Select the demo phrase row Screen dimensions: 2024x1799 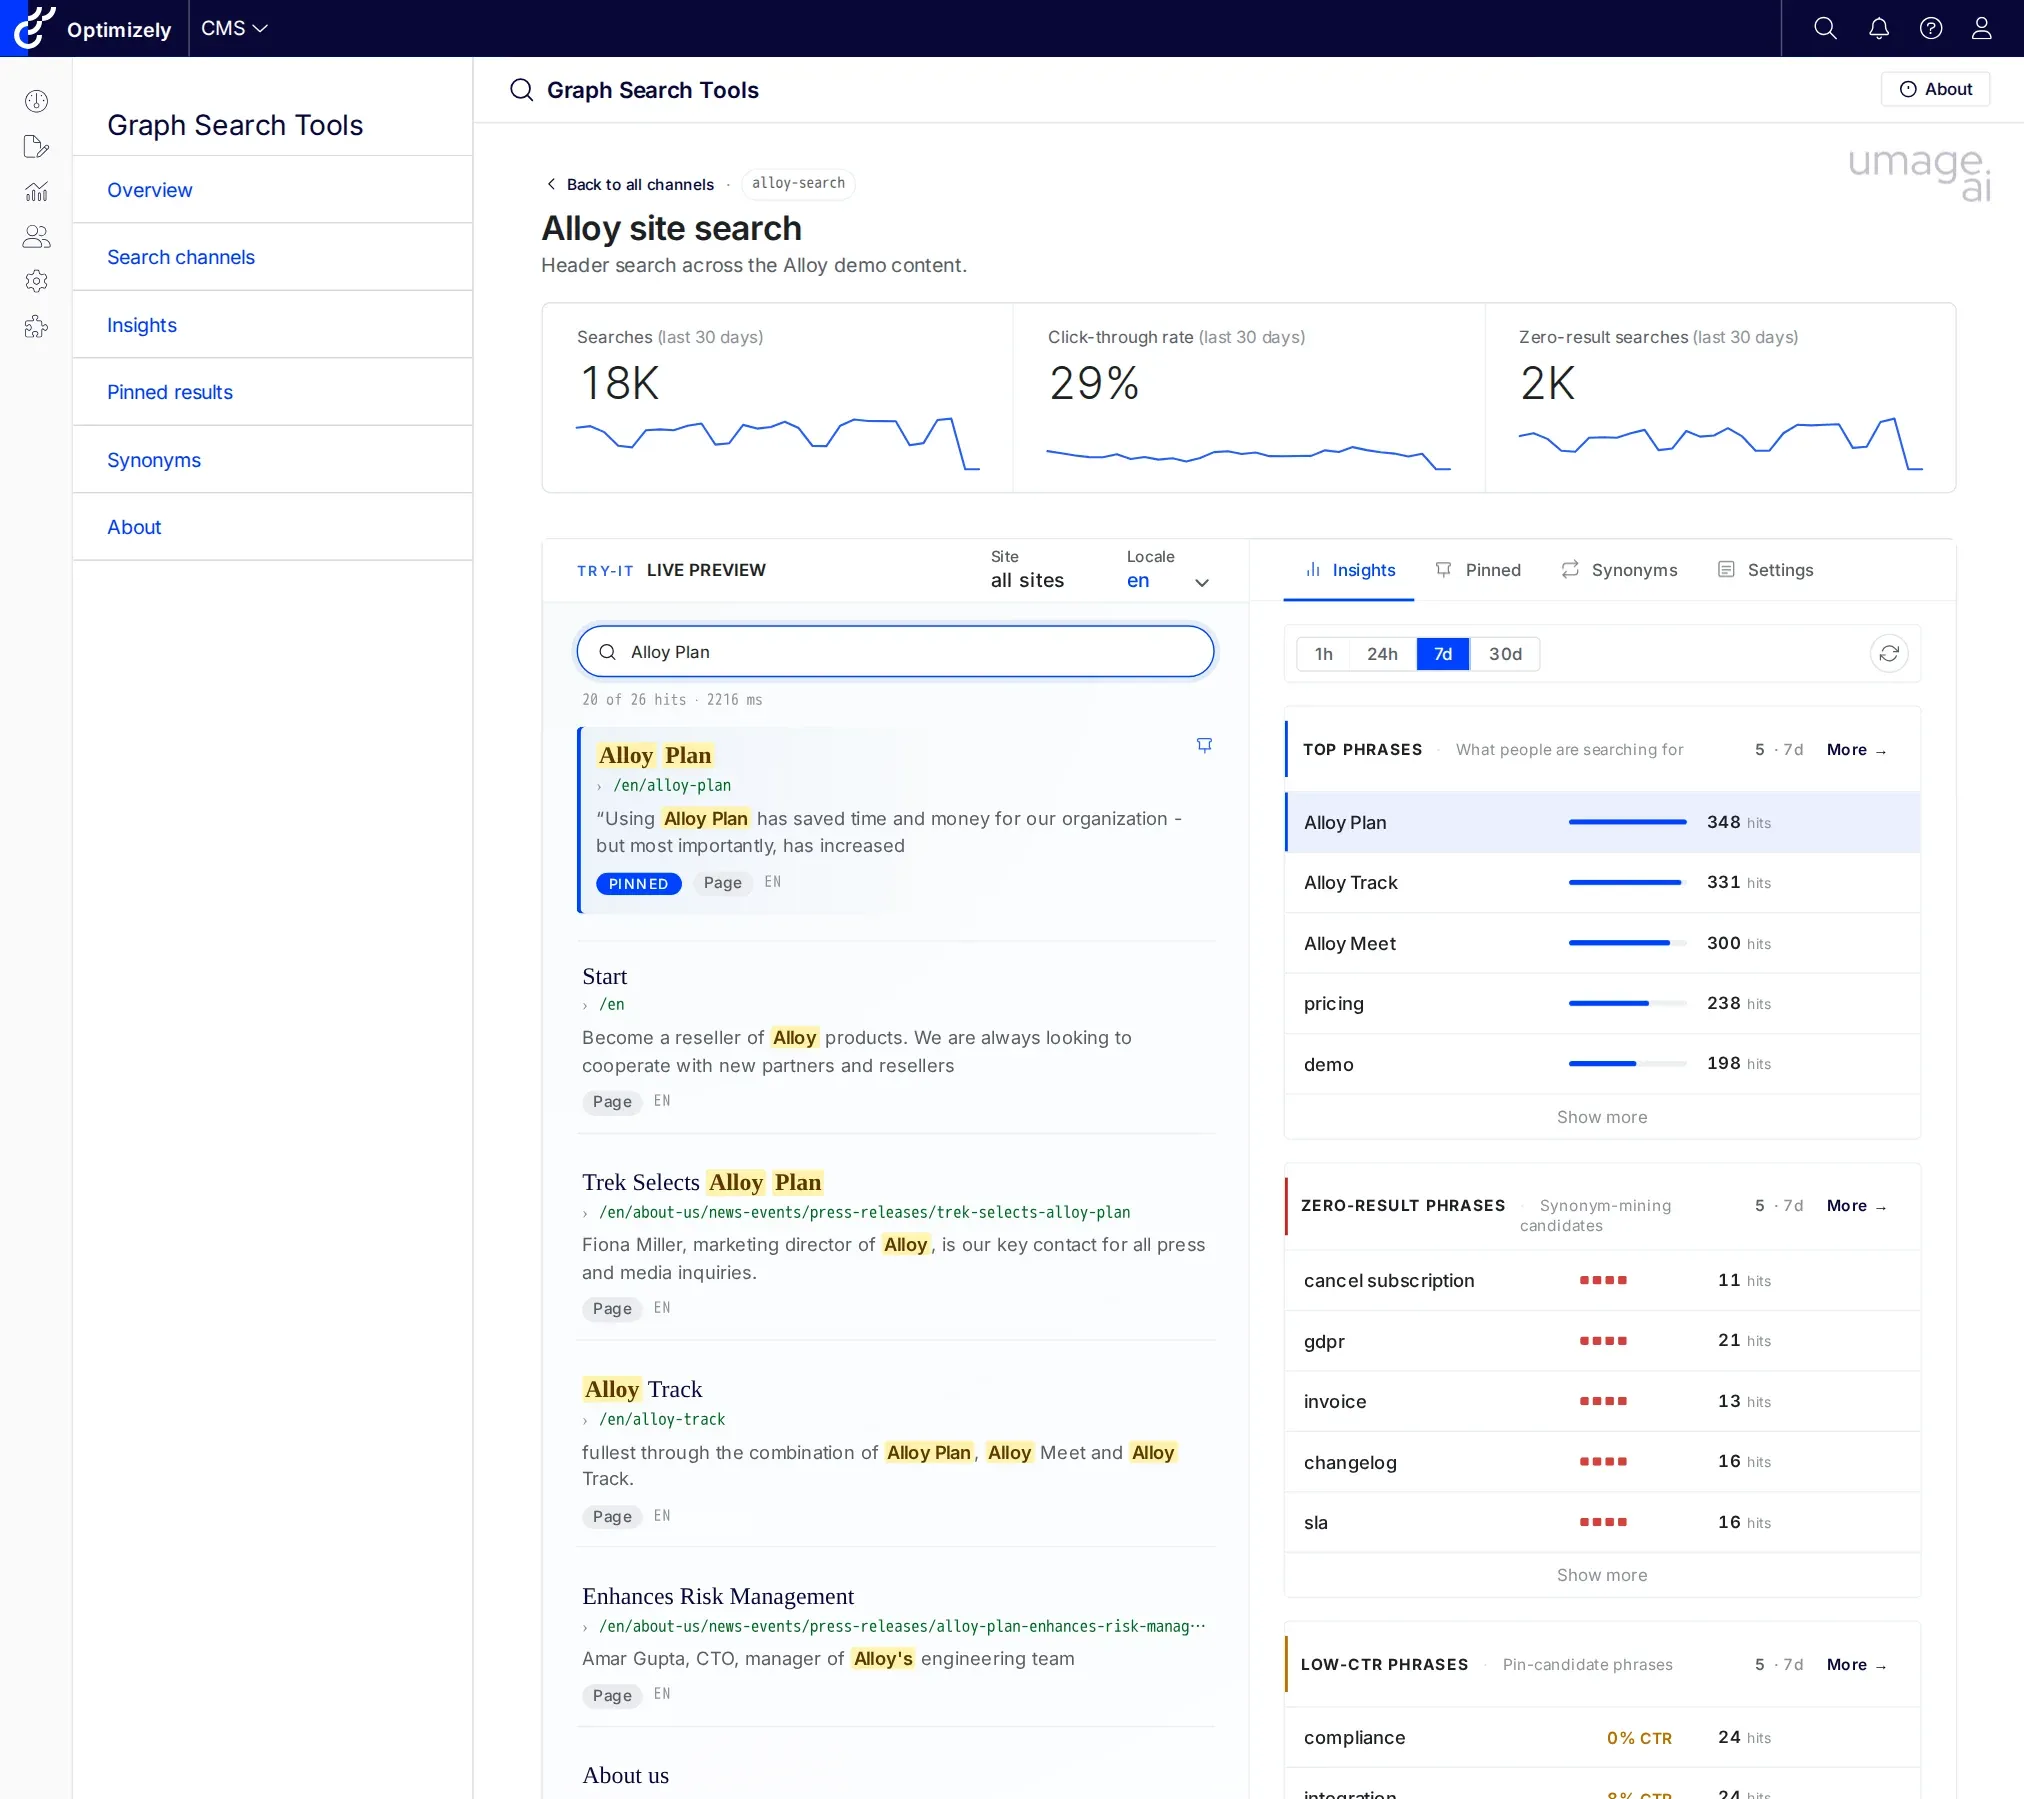point(1602,1064)
